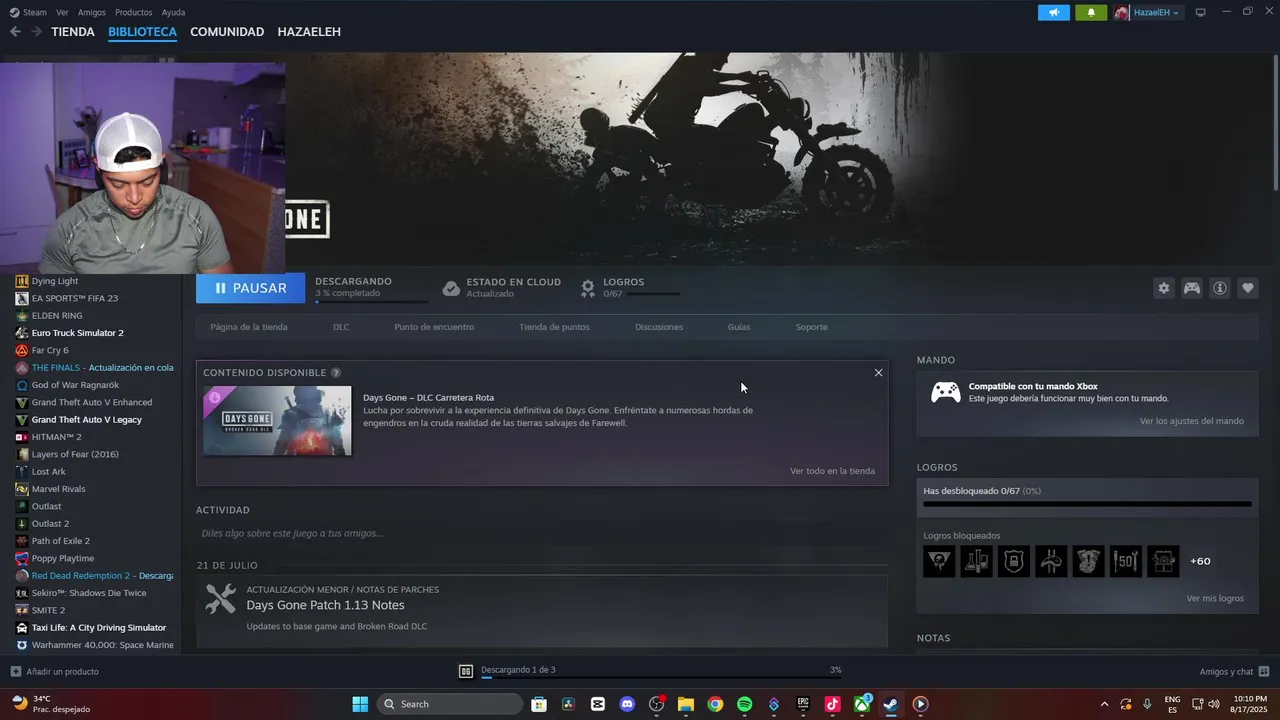Select Marvel Rivals in library
This screenshot has height=720, width=1280.
[x=58, y=489]
